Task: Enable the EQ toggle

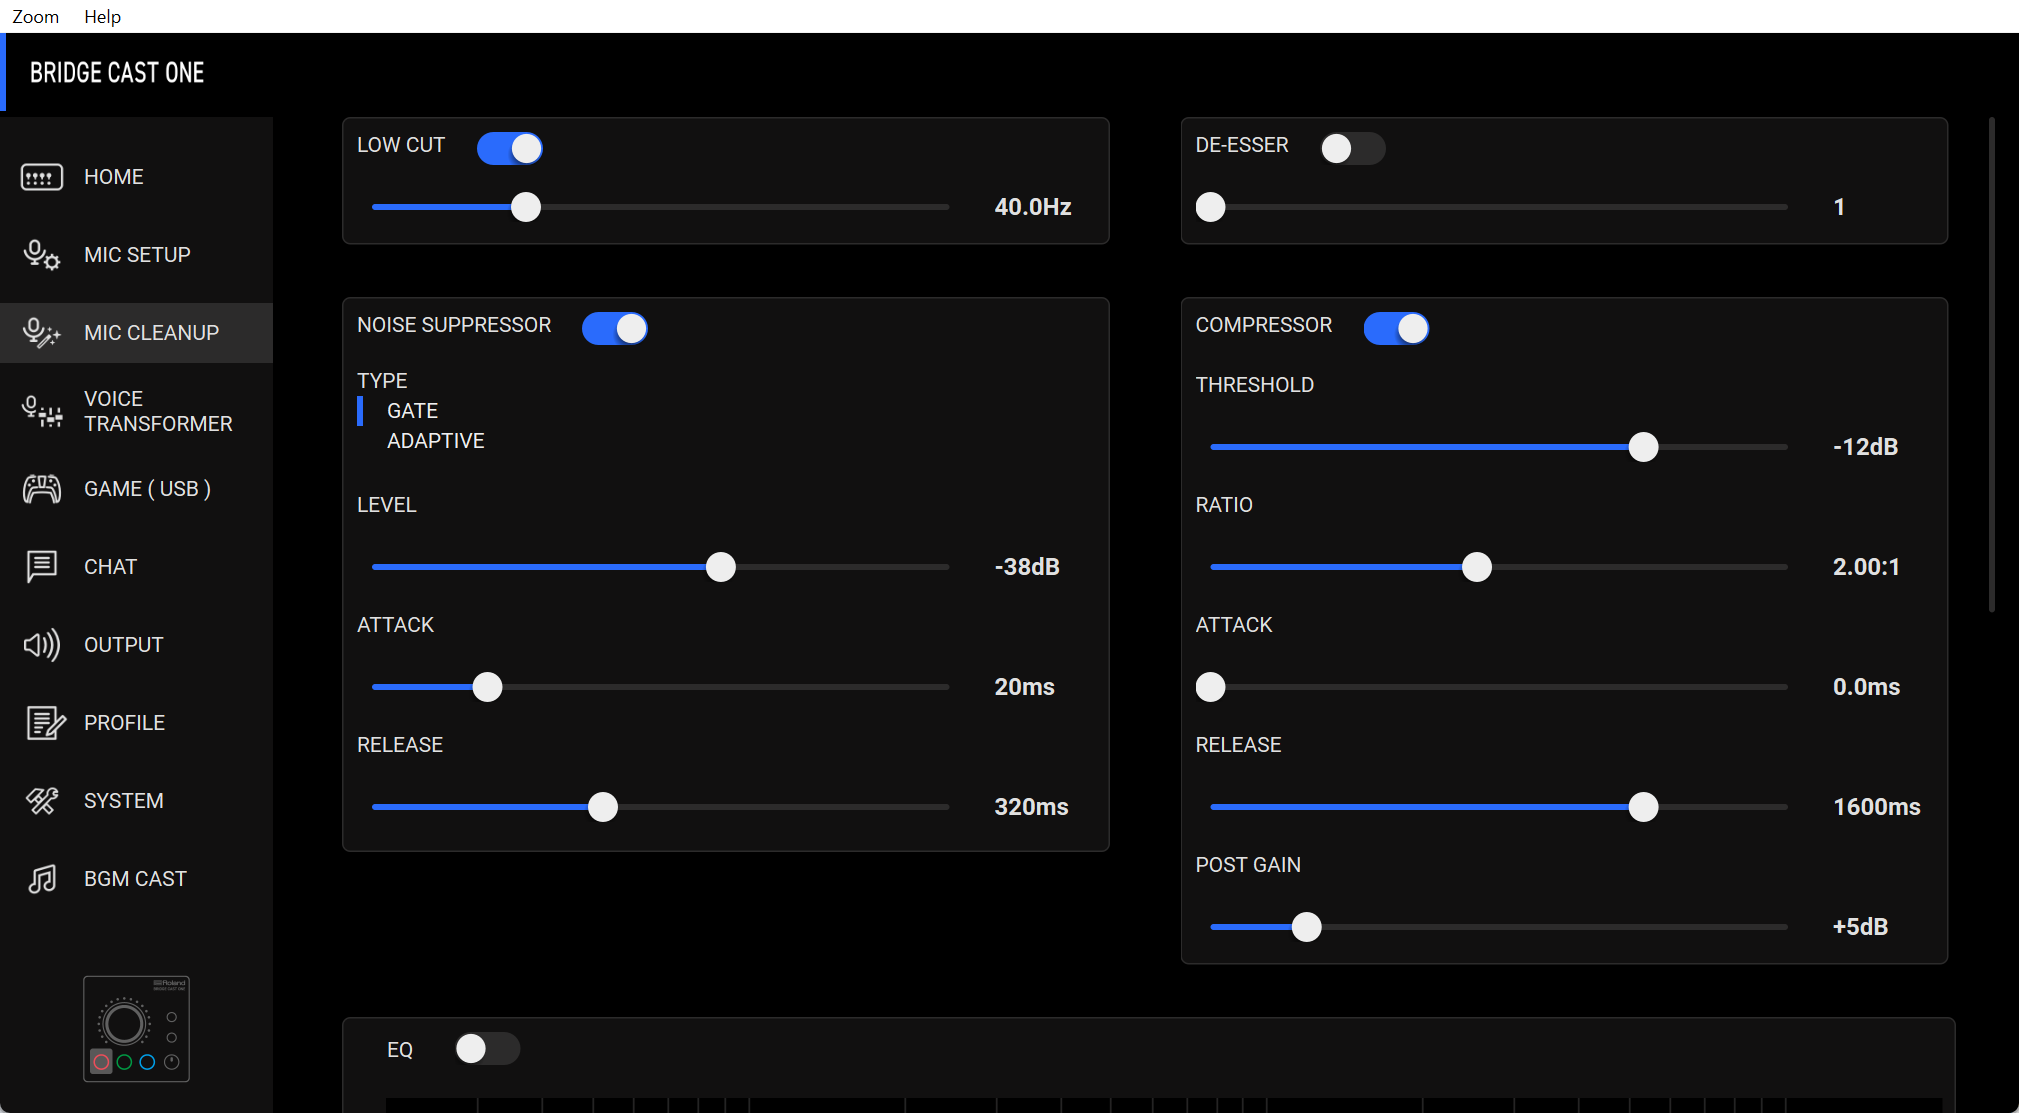Action: [x=487, y=1048]
